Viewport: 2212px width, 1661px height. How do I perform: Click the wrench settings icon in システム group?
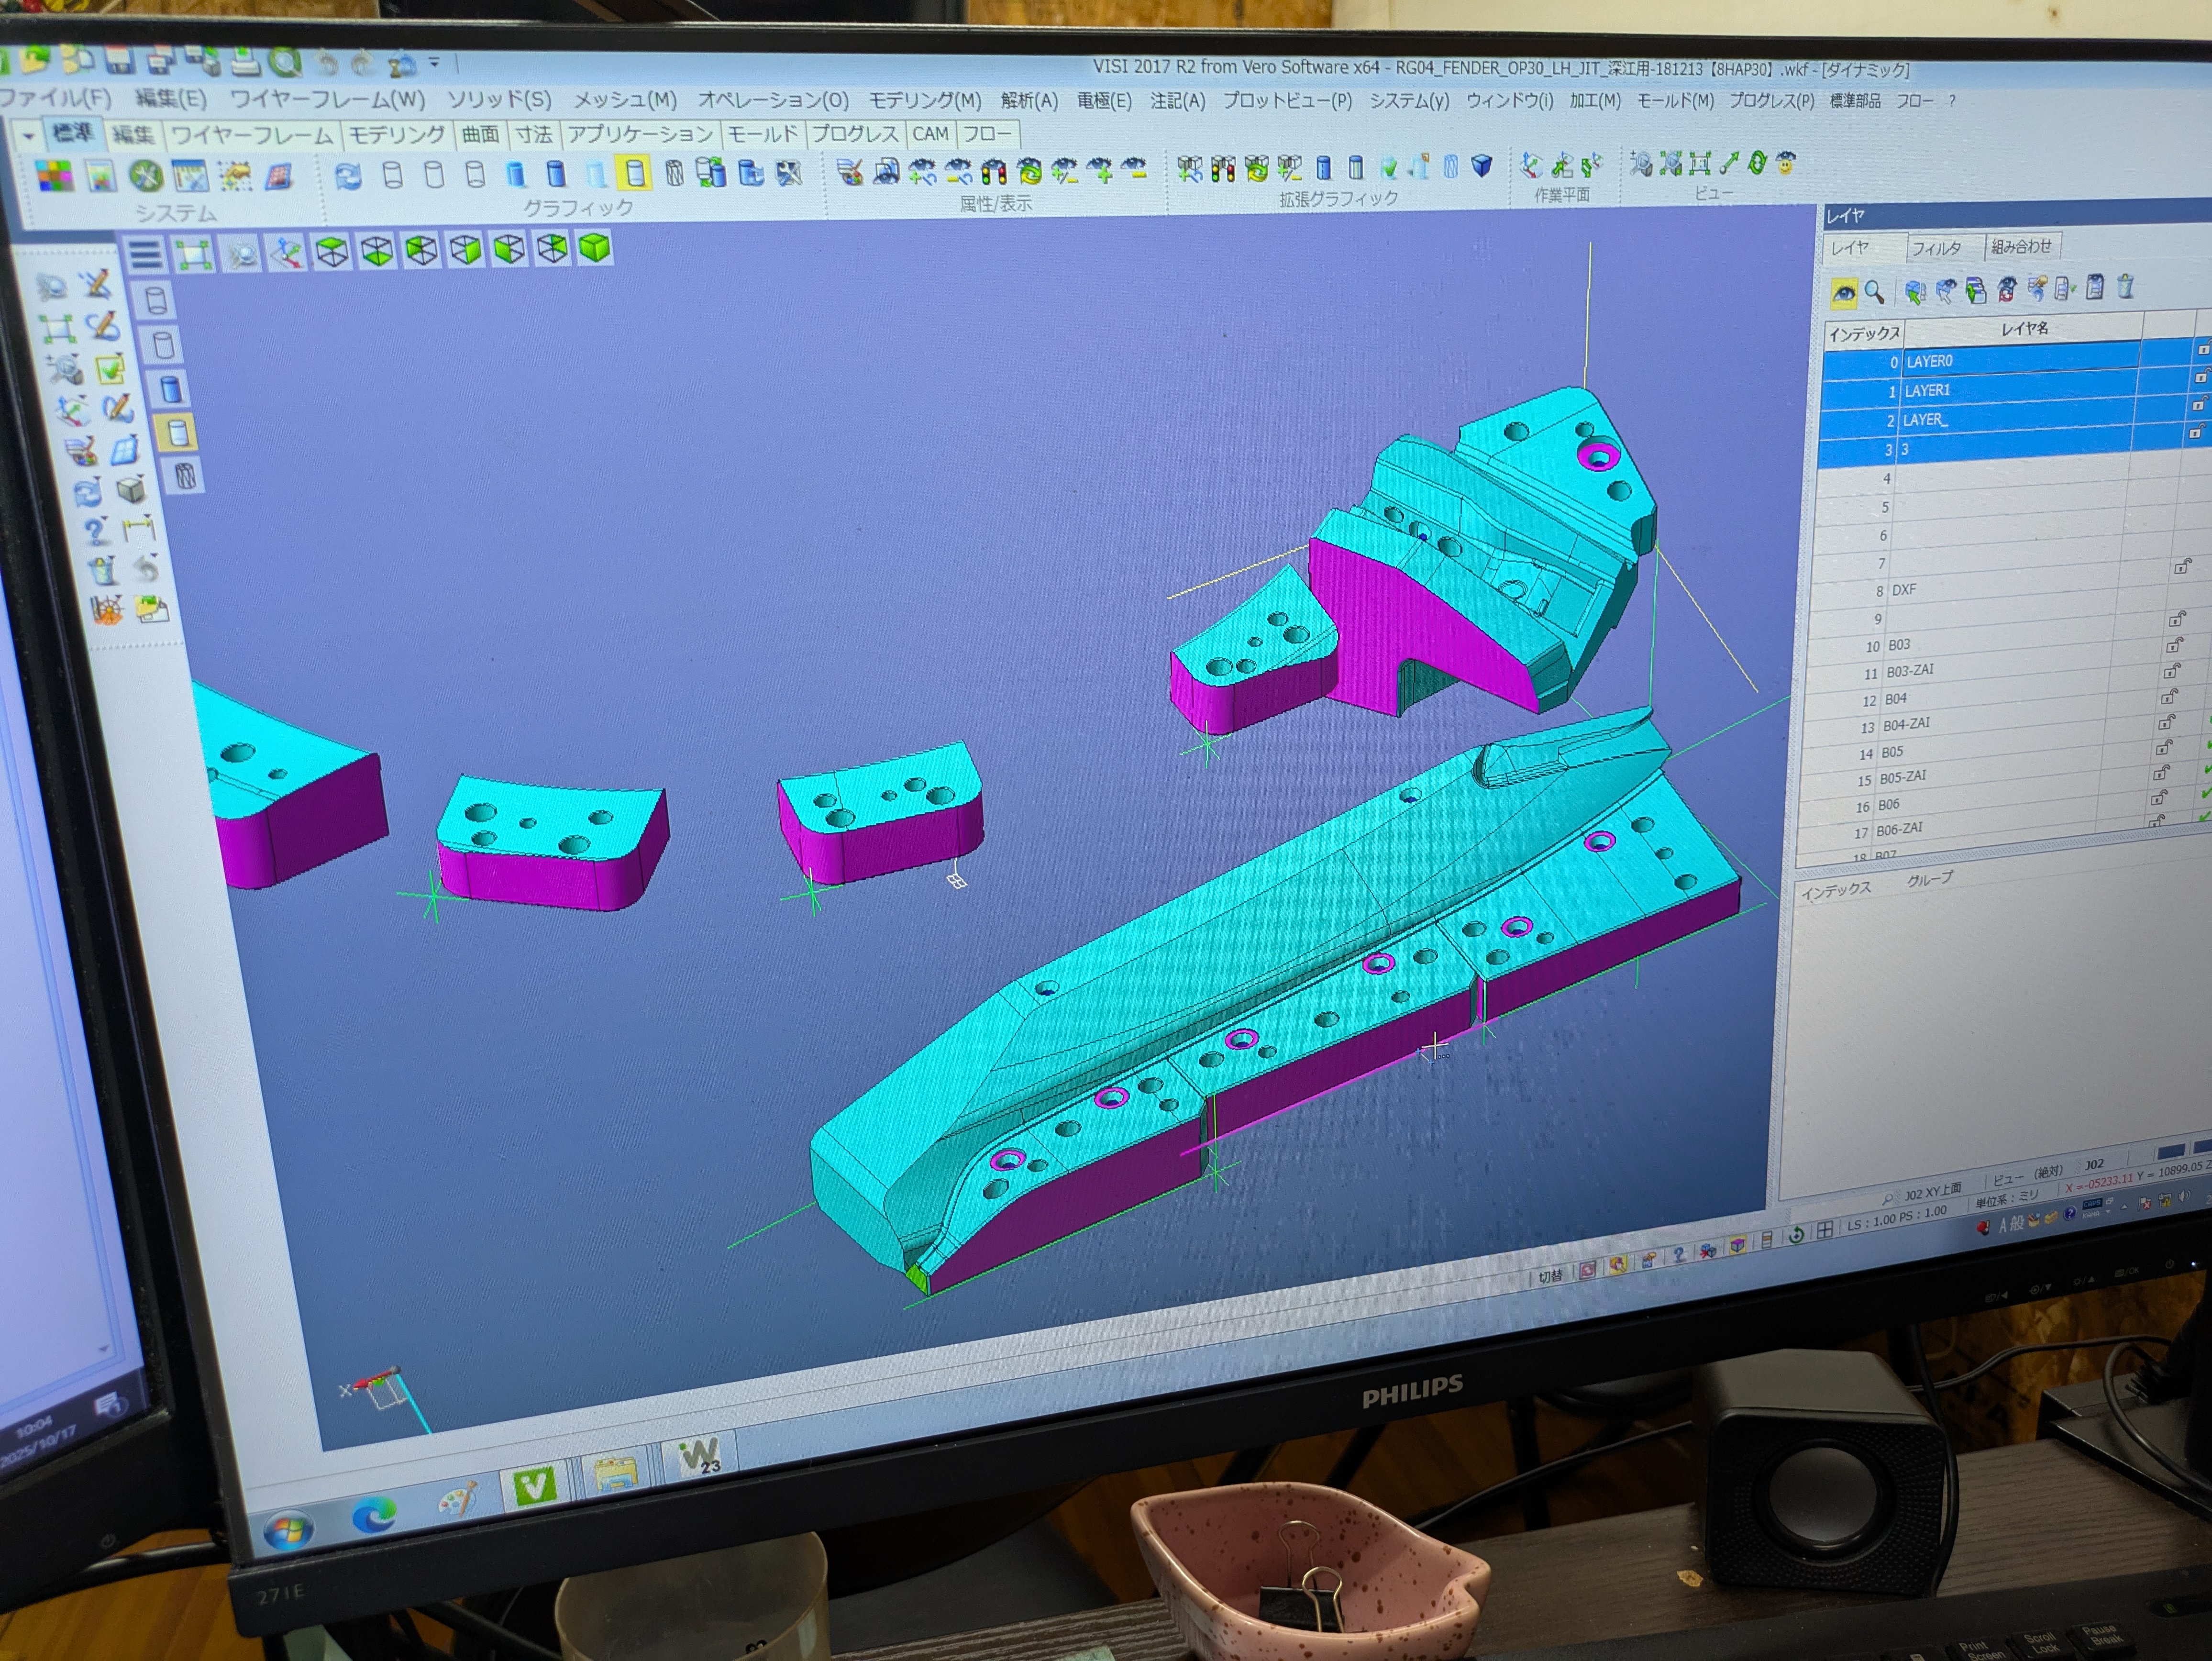(146, 176)
